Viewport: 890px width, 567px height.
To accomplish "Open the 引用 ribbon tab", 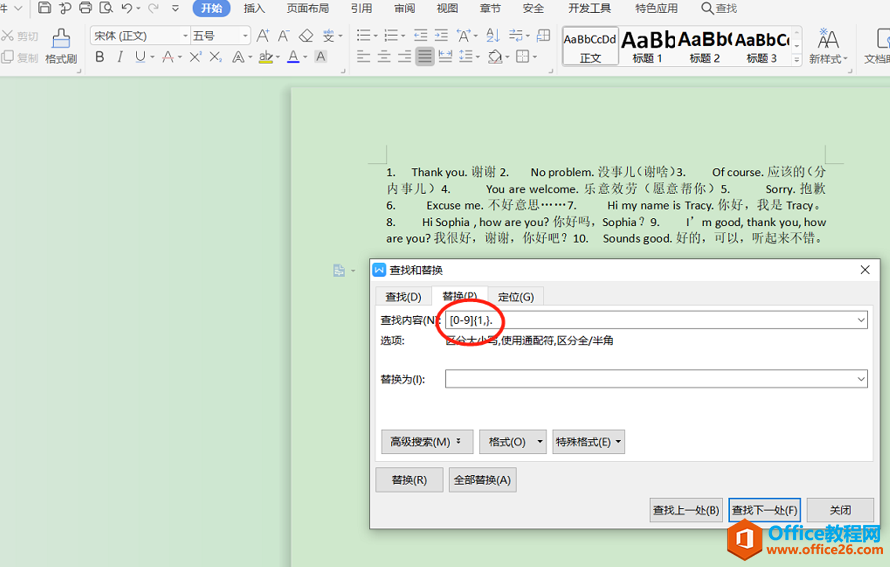I will coord(362,8).
